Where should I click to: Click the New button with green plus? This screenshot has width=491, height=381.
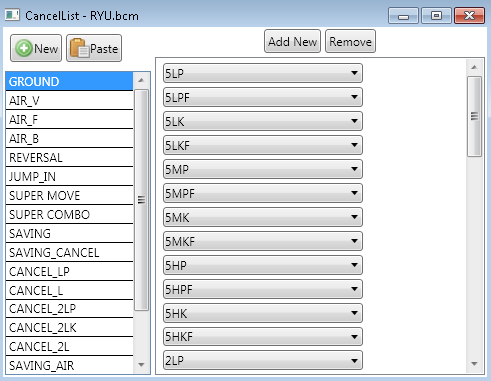[x=36, y=48]
